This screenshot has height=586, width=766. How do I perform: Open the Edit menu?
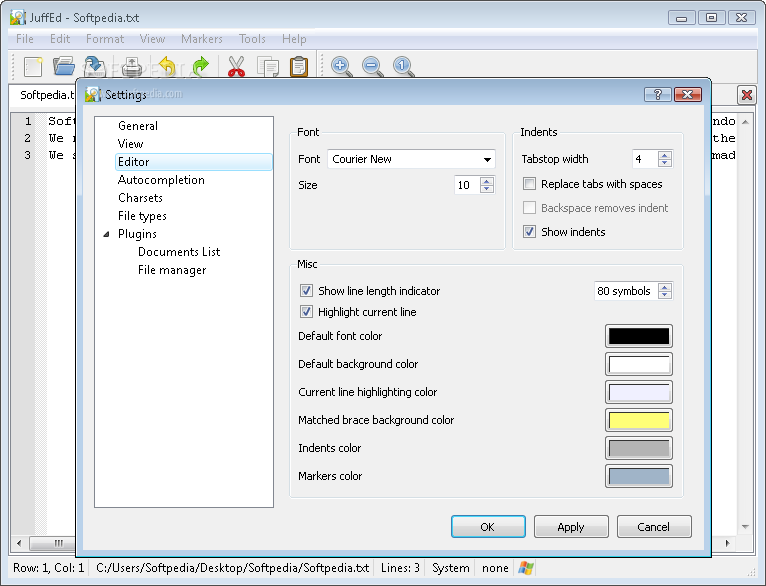pos(60,39)
